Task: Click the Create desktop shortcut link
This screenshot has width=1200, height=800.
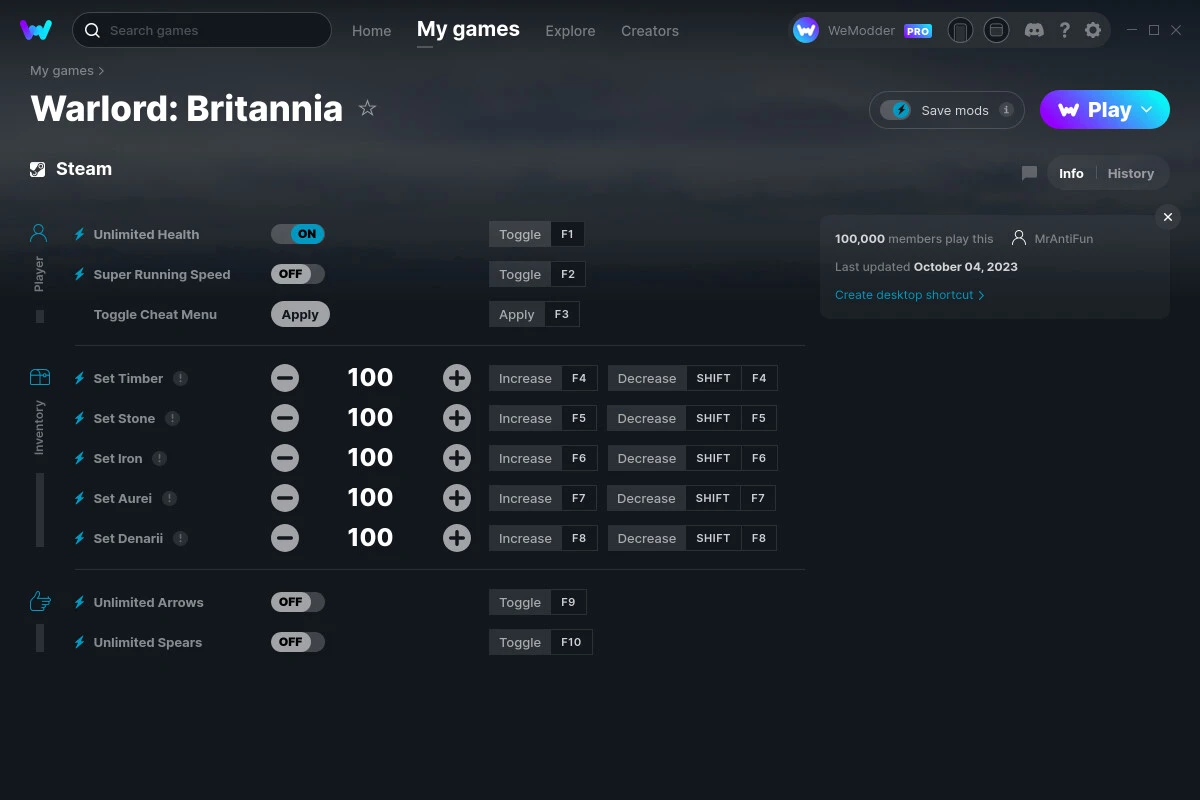Action: click(903, 295)
